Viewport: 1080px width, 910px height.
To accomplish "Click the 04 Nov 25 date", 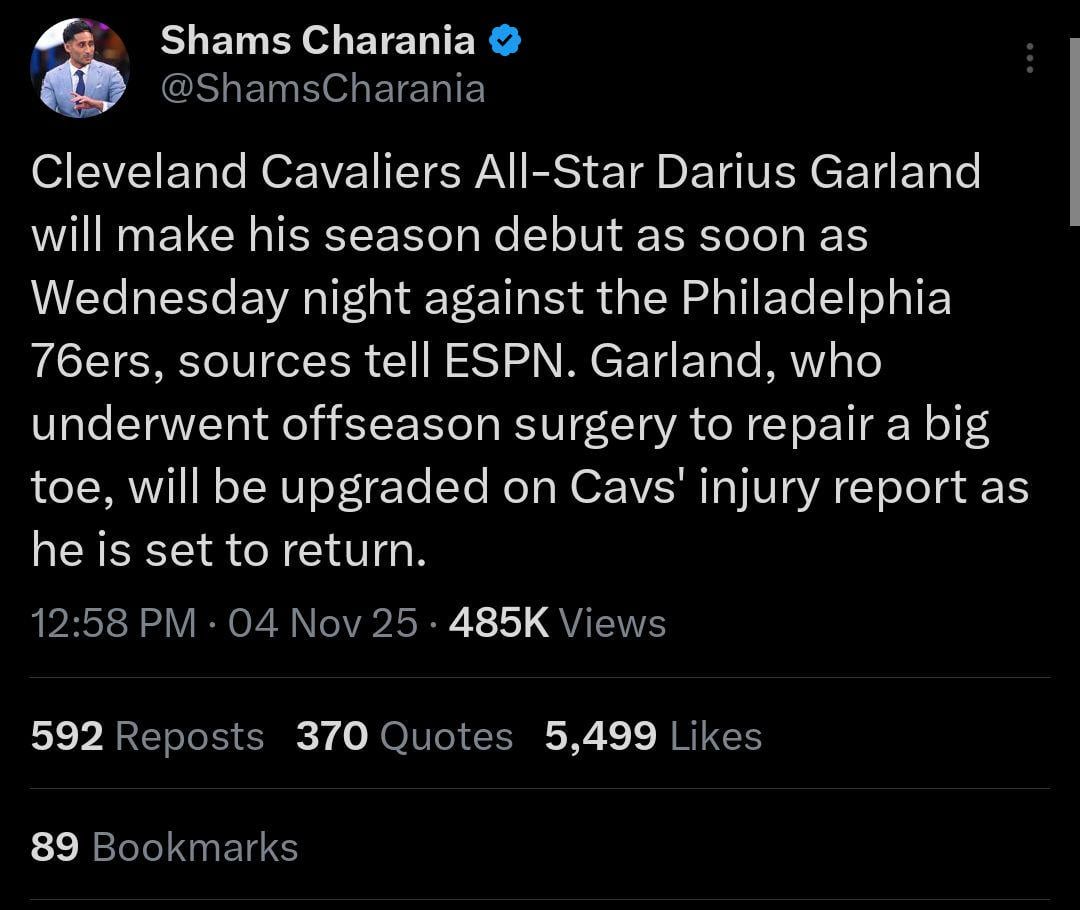I will coord(322,623).
